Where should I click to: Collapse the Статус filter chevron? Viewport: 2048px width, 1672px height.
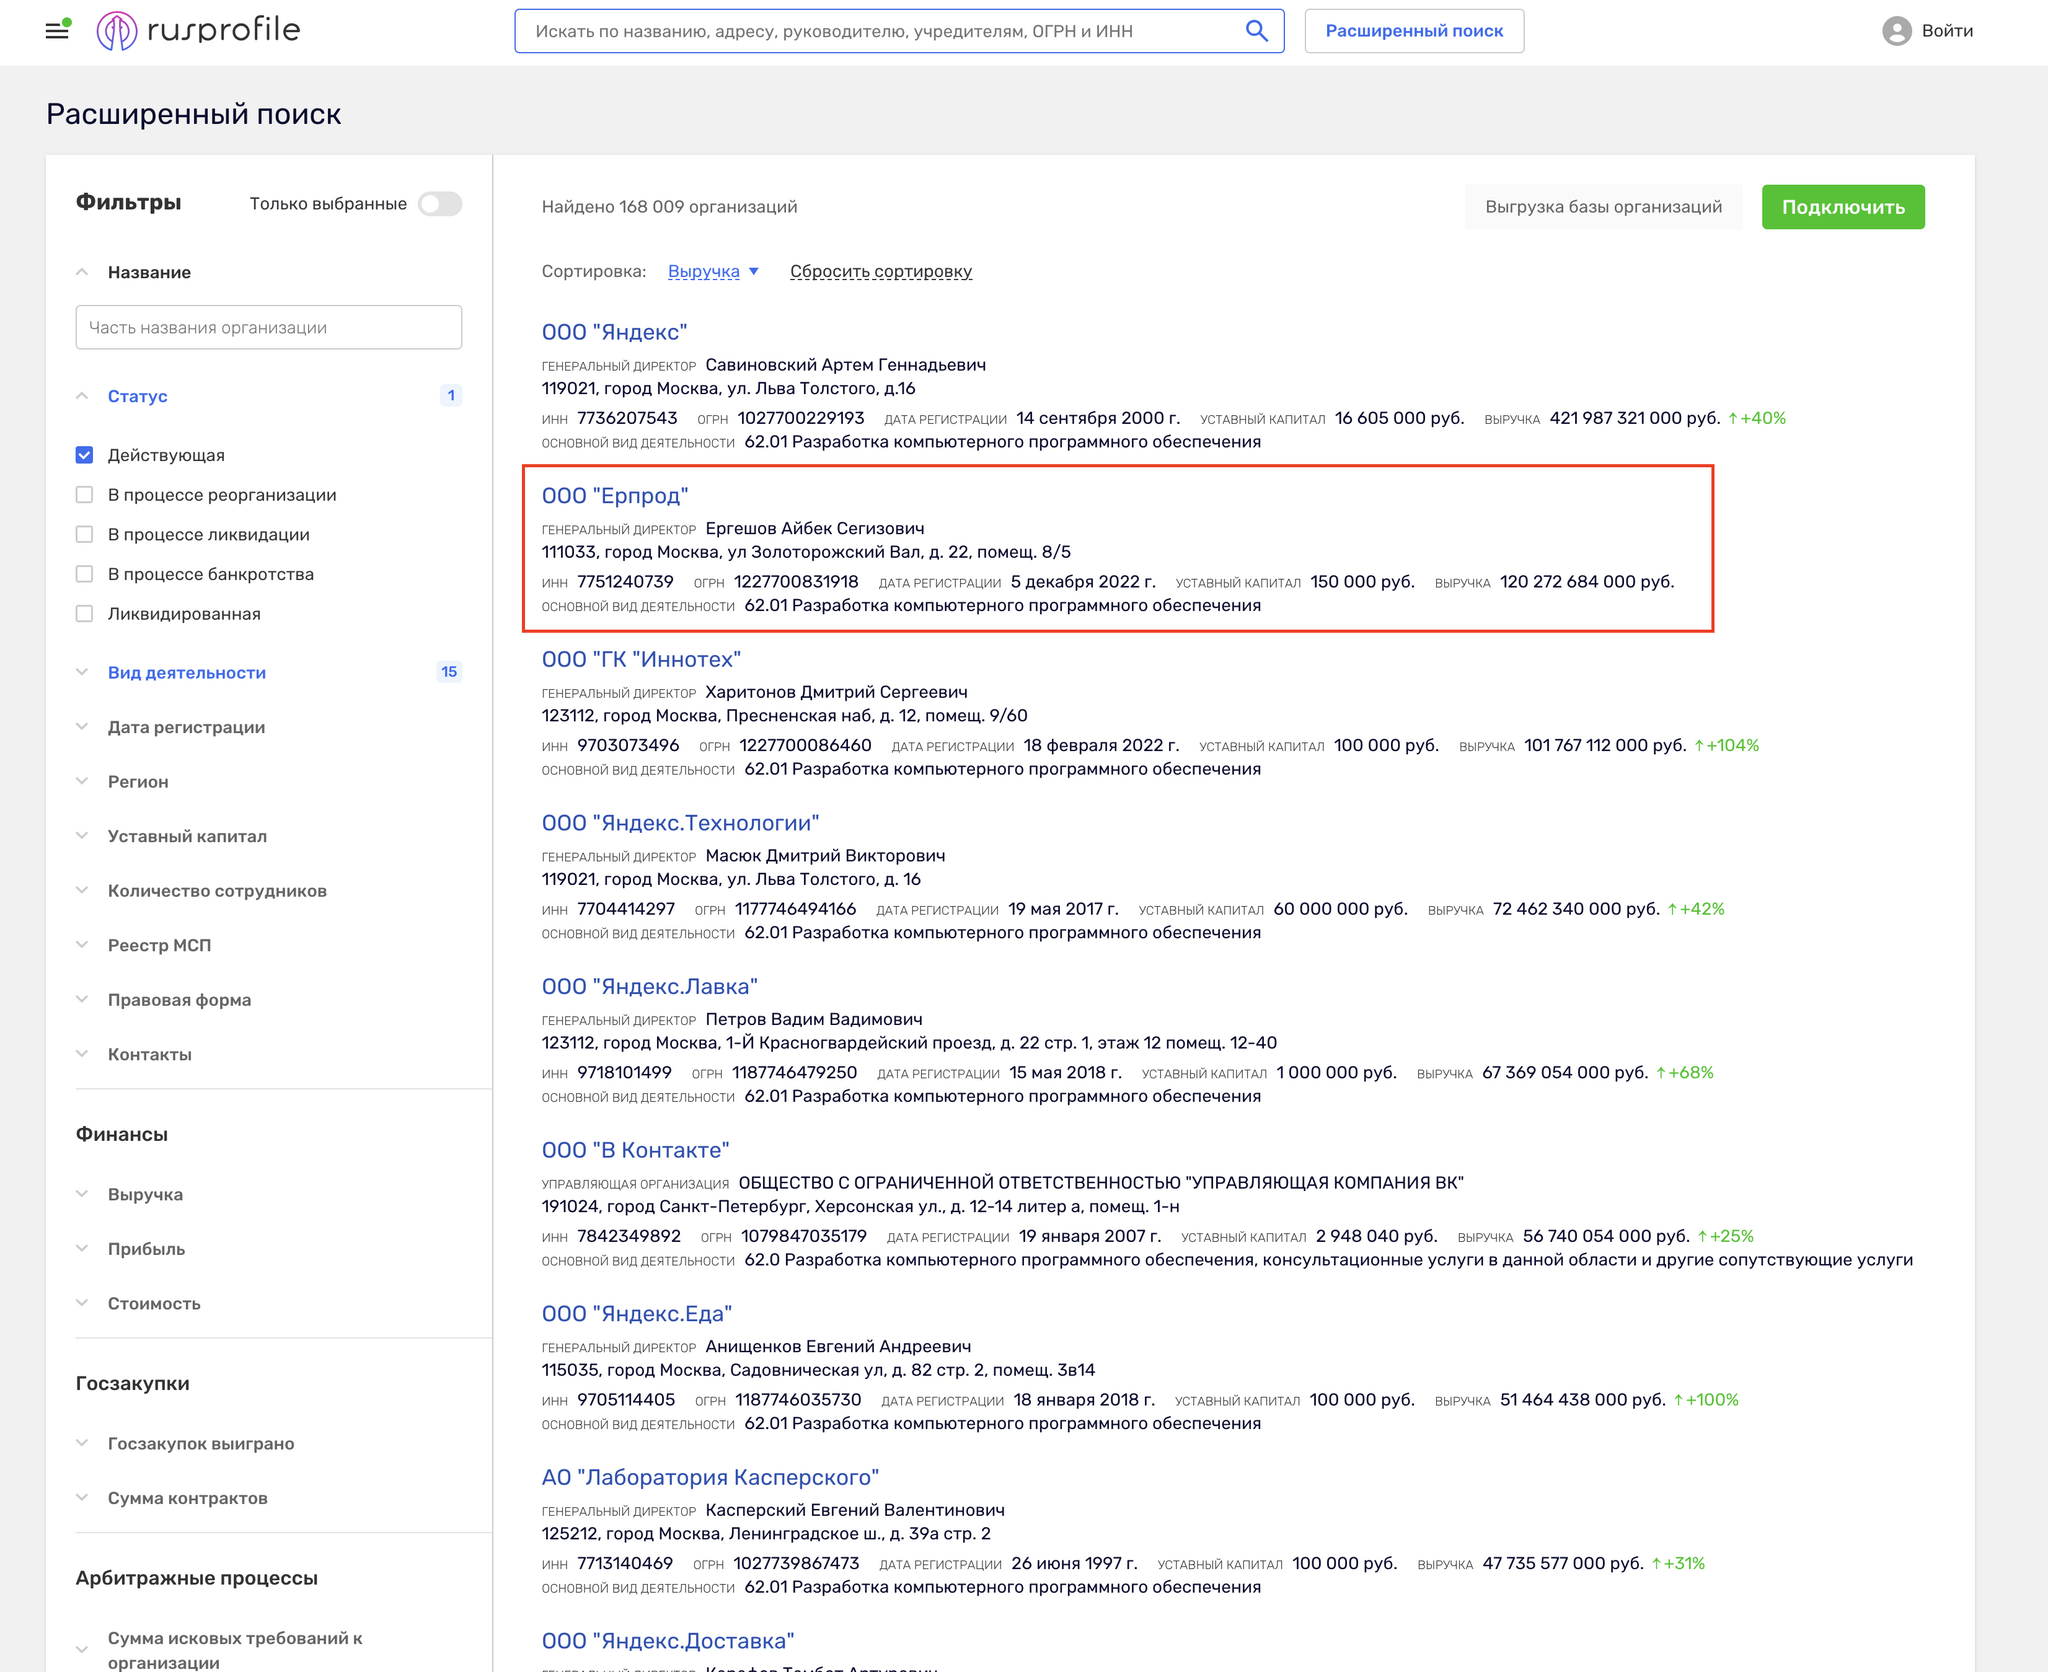pos(82,396)
